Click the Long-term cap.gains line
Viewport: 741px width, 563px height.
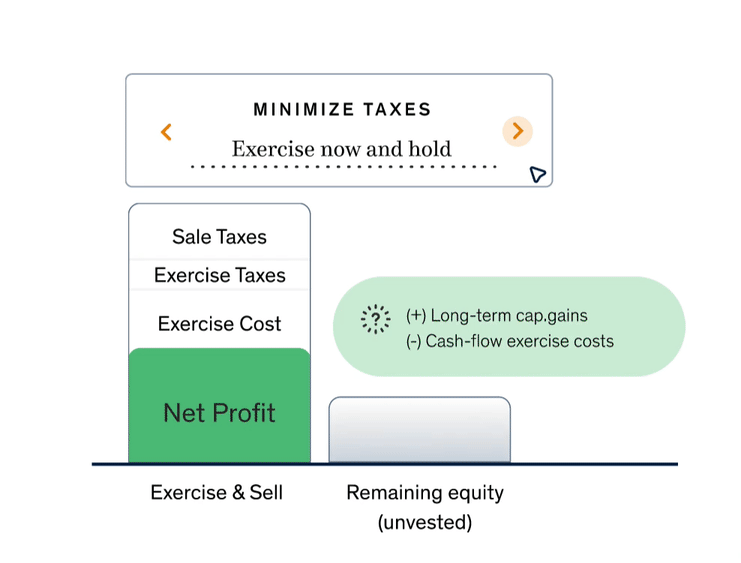496,315
